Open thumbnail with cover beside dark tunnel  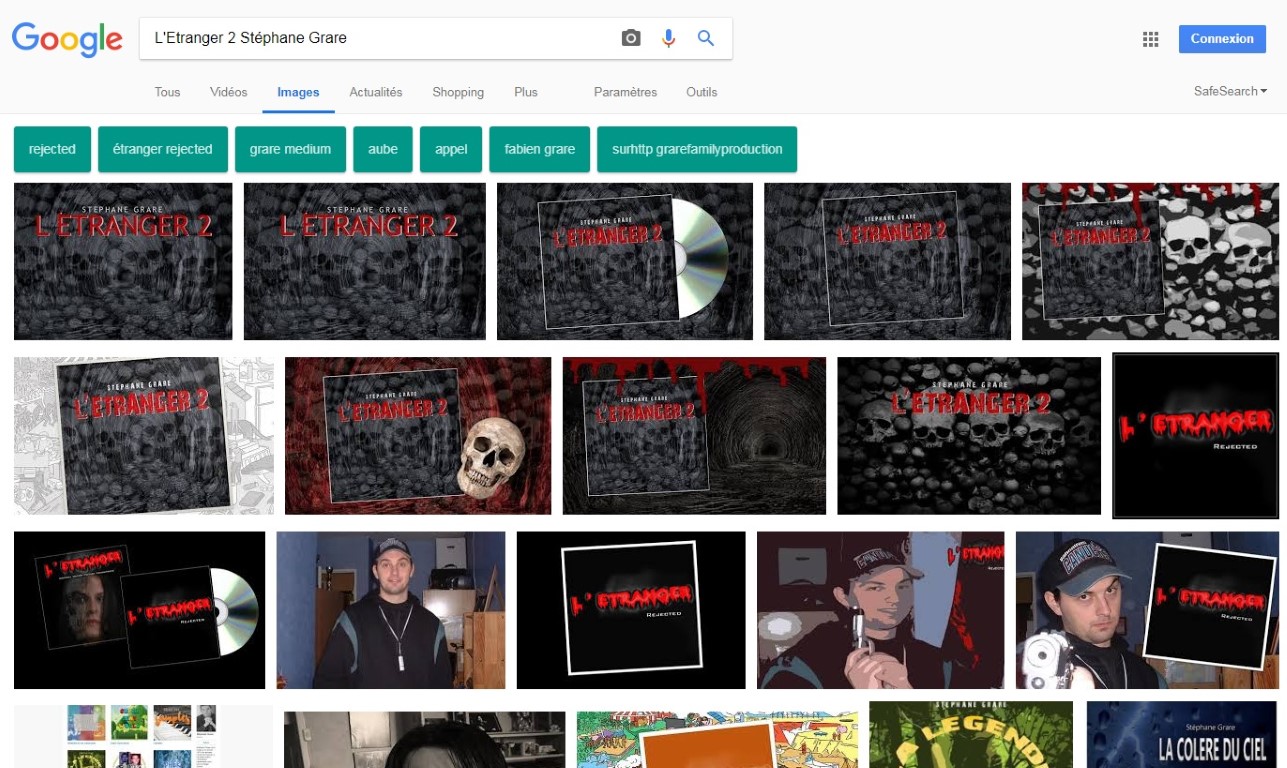click(694, 436)
